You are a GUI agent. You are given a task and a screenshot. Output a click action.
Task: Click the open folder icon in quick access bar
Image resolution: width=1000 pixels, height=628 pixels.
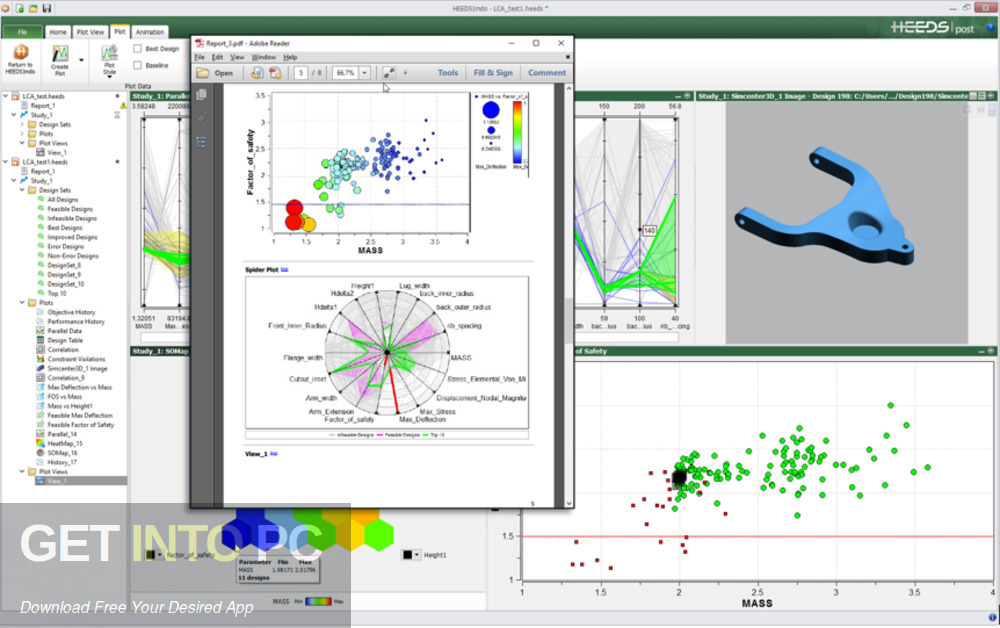(x=33, y=8)
